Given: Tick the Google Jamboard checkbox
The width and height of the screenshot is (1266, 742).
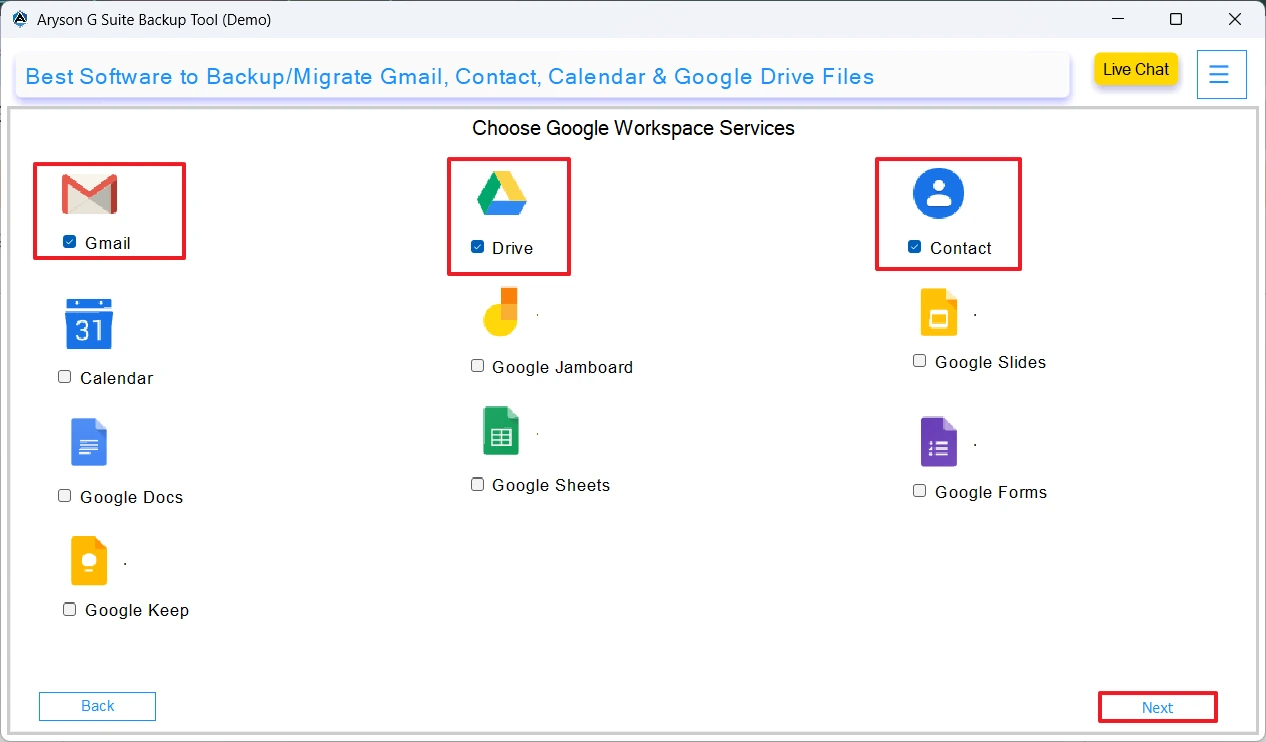Looking at the screenshot, I should [477, 366].
